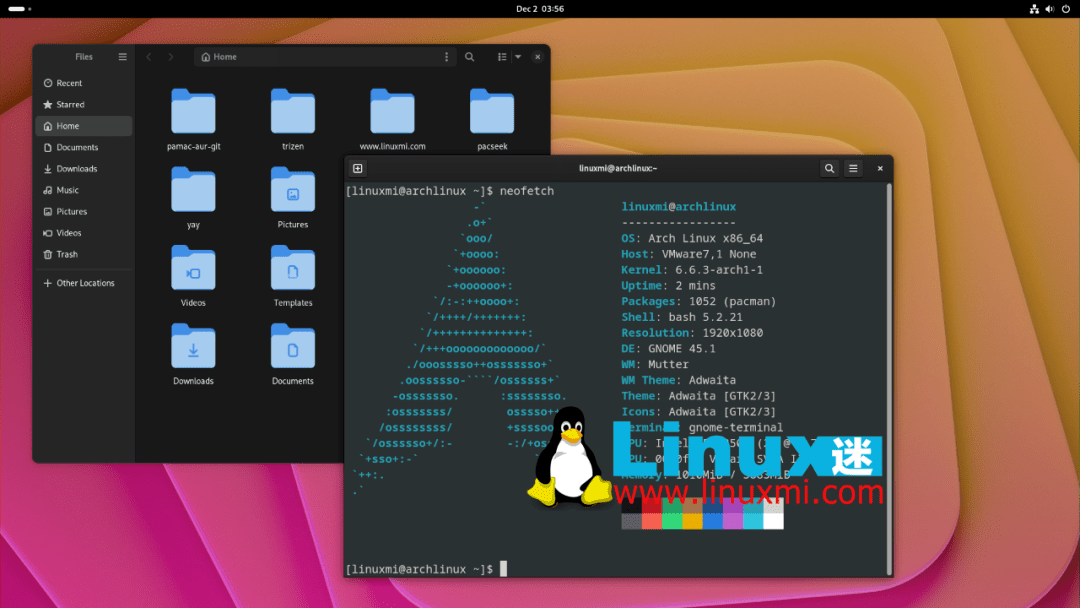Viewport: 1080px width, 608px height.
Task: Toggle the terminal search bar
Action: [x=829, y=168]
